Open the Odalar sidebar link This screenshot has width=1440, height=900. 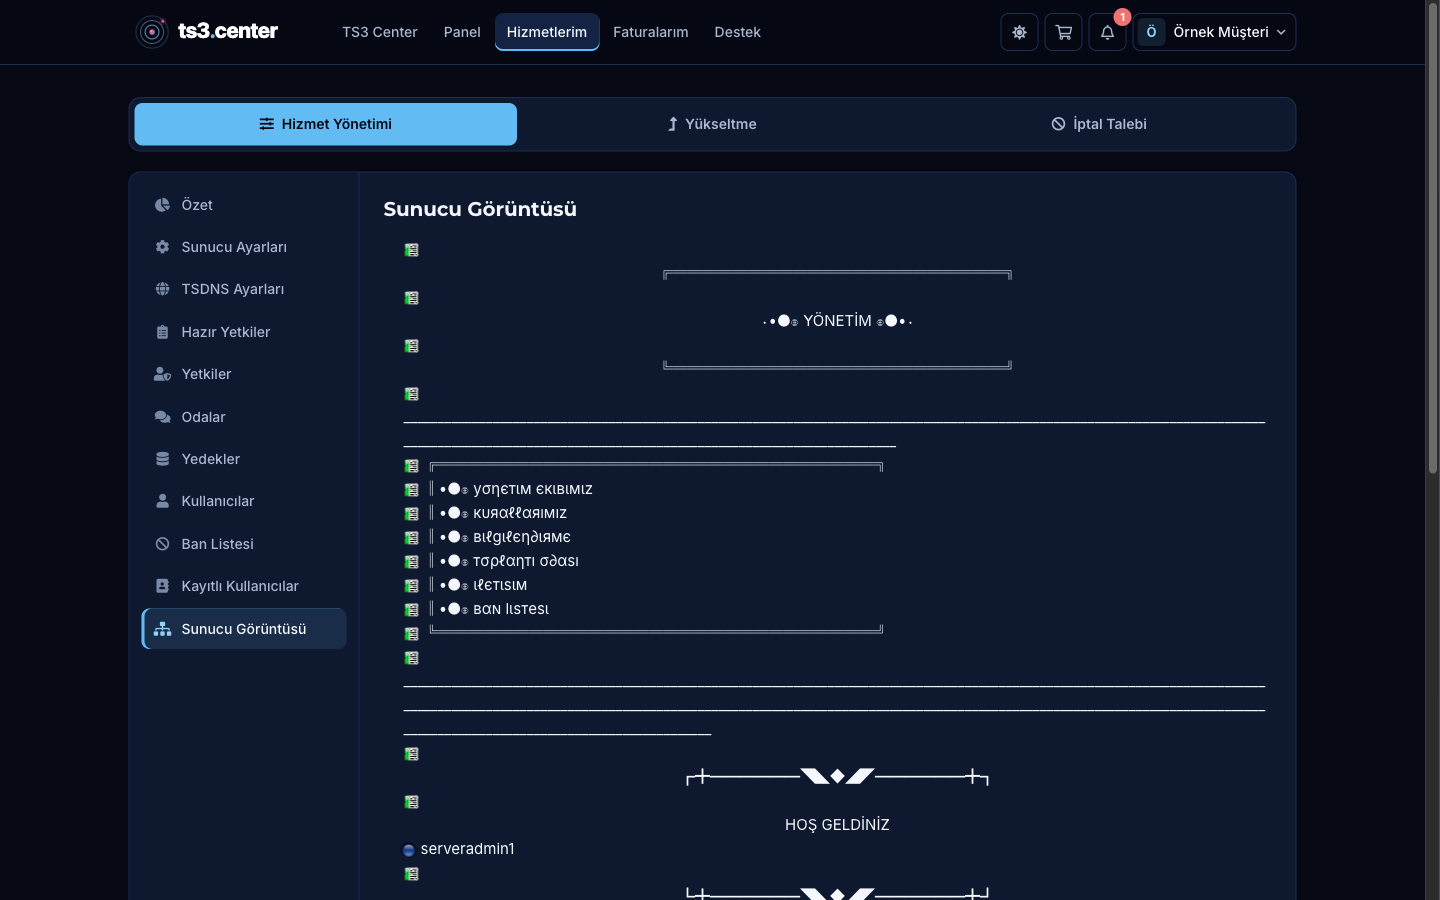(244, 417)
